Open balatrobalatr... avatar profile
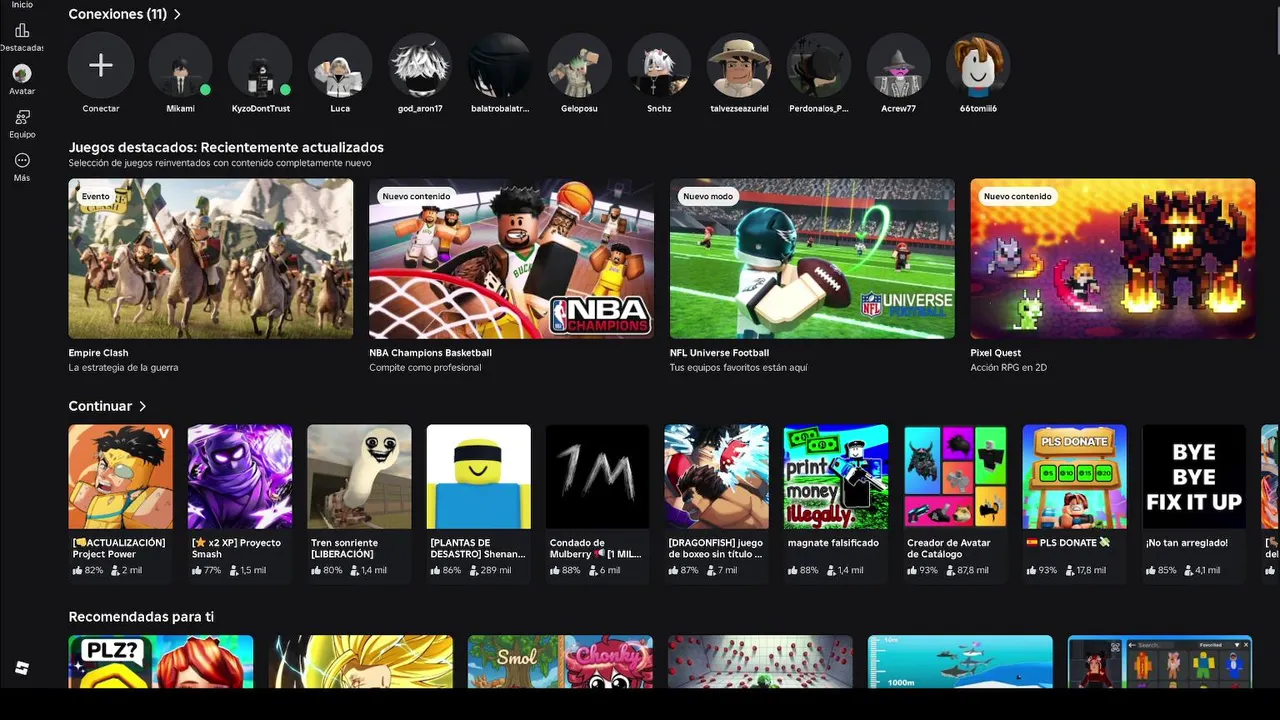The height and width of the screenshot is (720, 1280). (500, 65)
